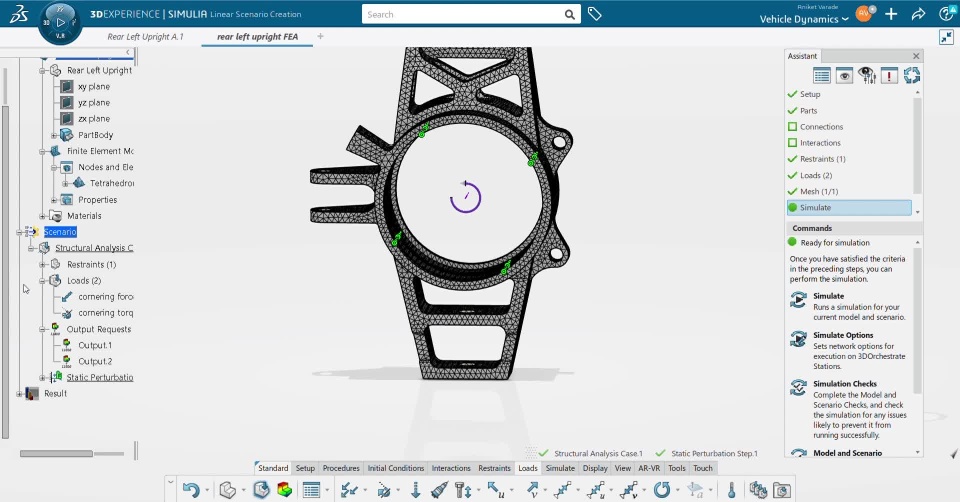Screen dimensions: 960x502
Task: Click the plus add icon in top bar
Action: (891, 14)
